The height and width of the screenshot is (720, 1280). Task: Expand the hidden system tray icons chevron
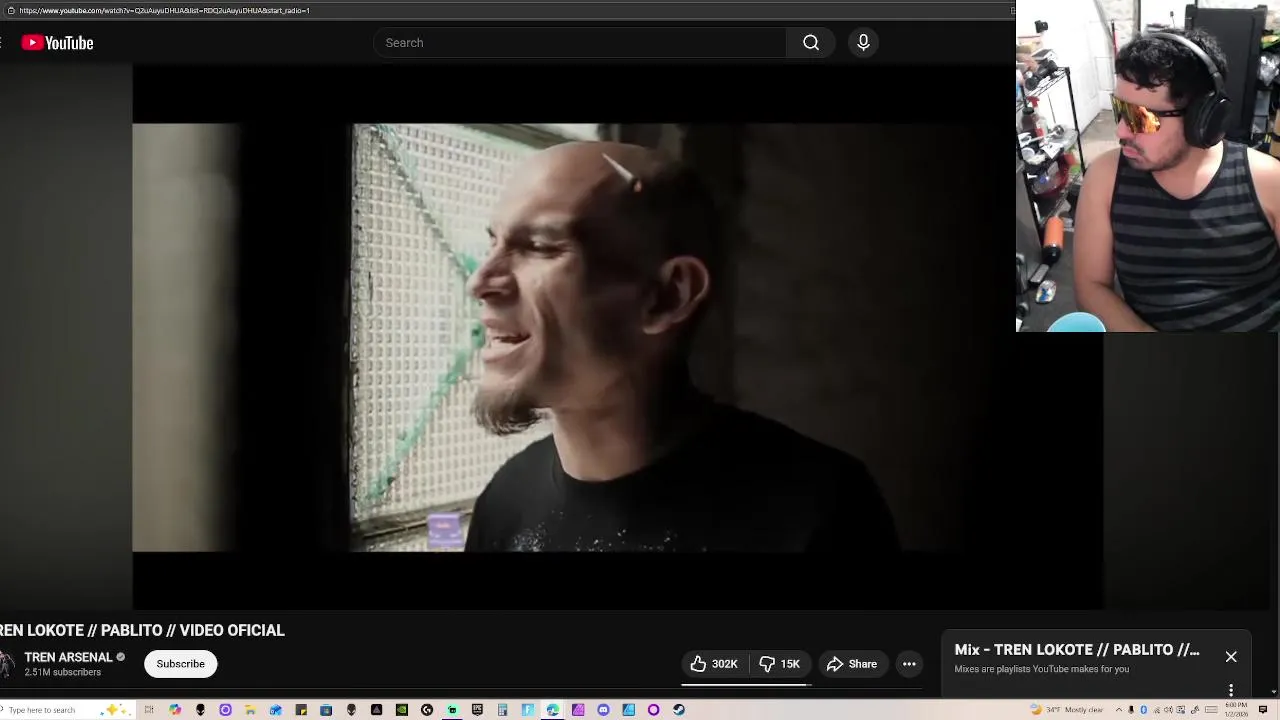[x=1119, y=710]
